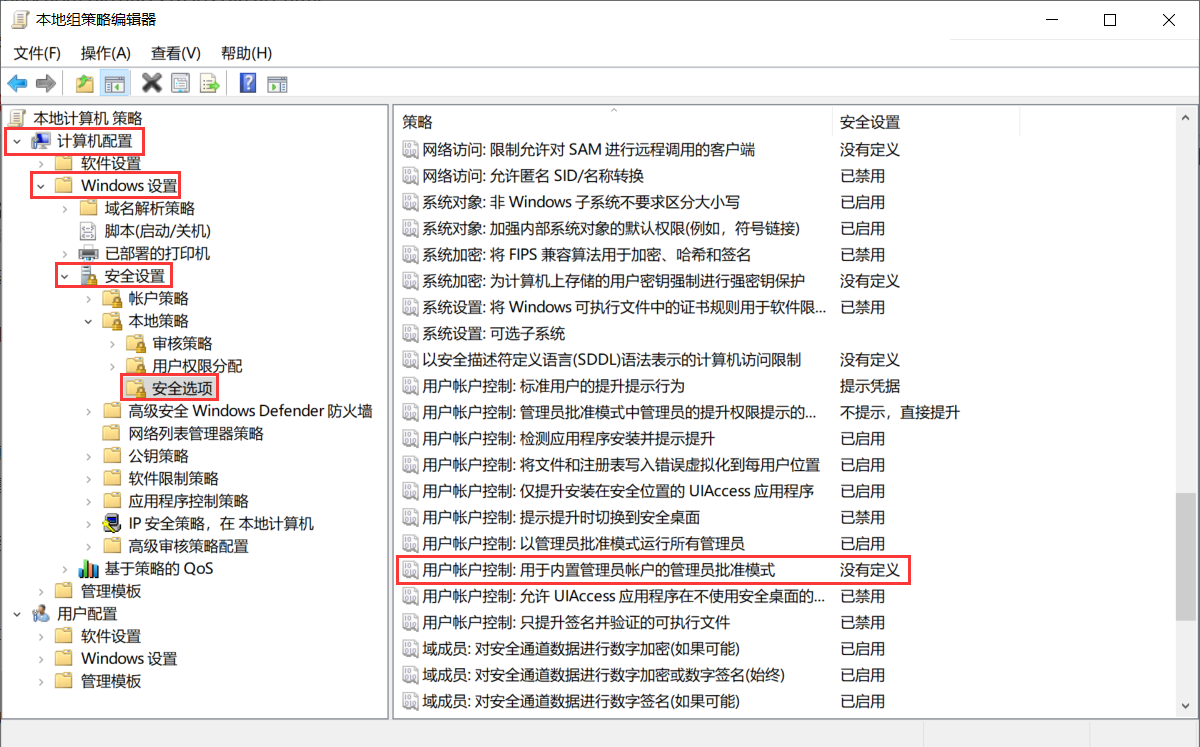
Task: Click the 安全选项 folder icon
Action: pyautogui.click(x=136, y=388)
